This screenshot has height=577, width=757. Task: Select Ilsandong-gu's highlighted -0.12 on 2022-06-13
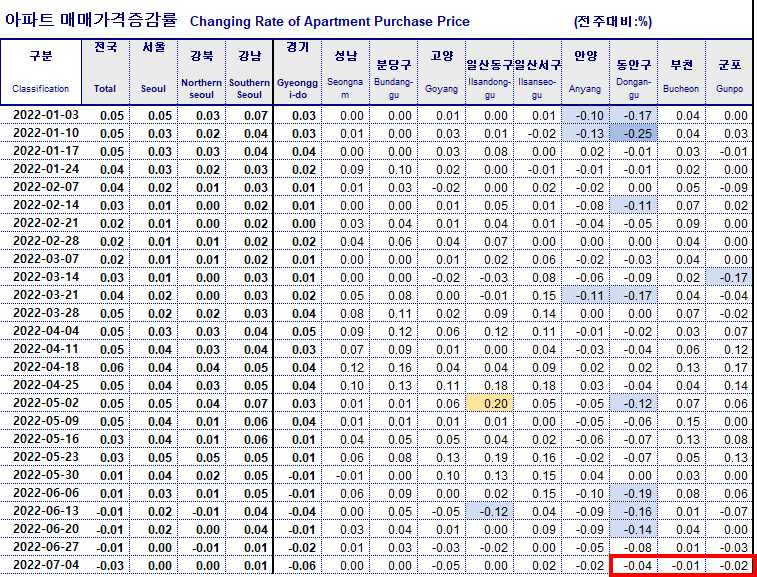point(490,512)
